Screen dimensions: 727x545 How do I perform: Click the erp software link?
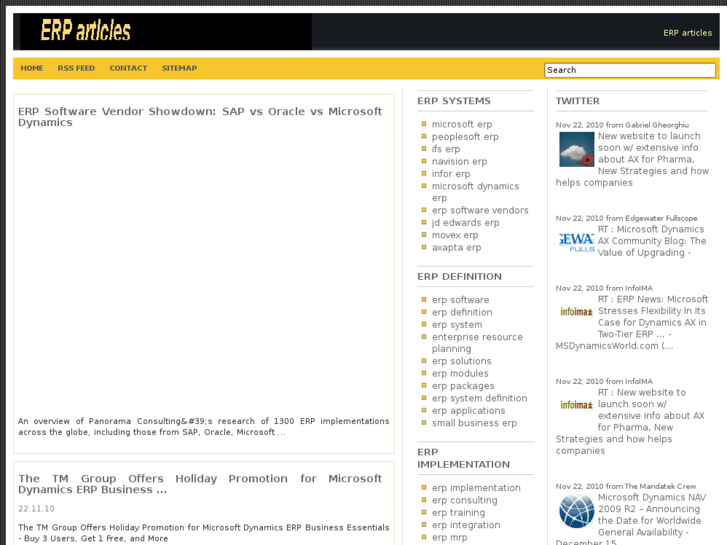[x=460, y=300]
